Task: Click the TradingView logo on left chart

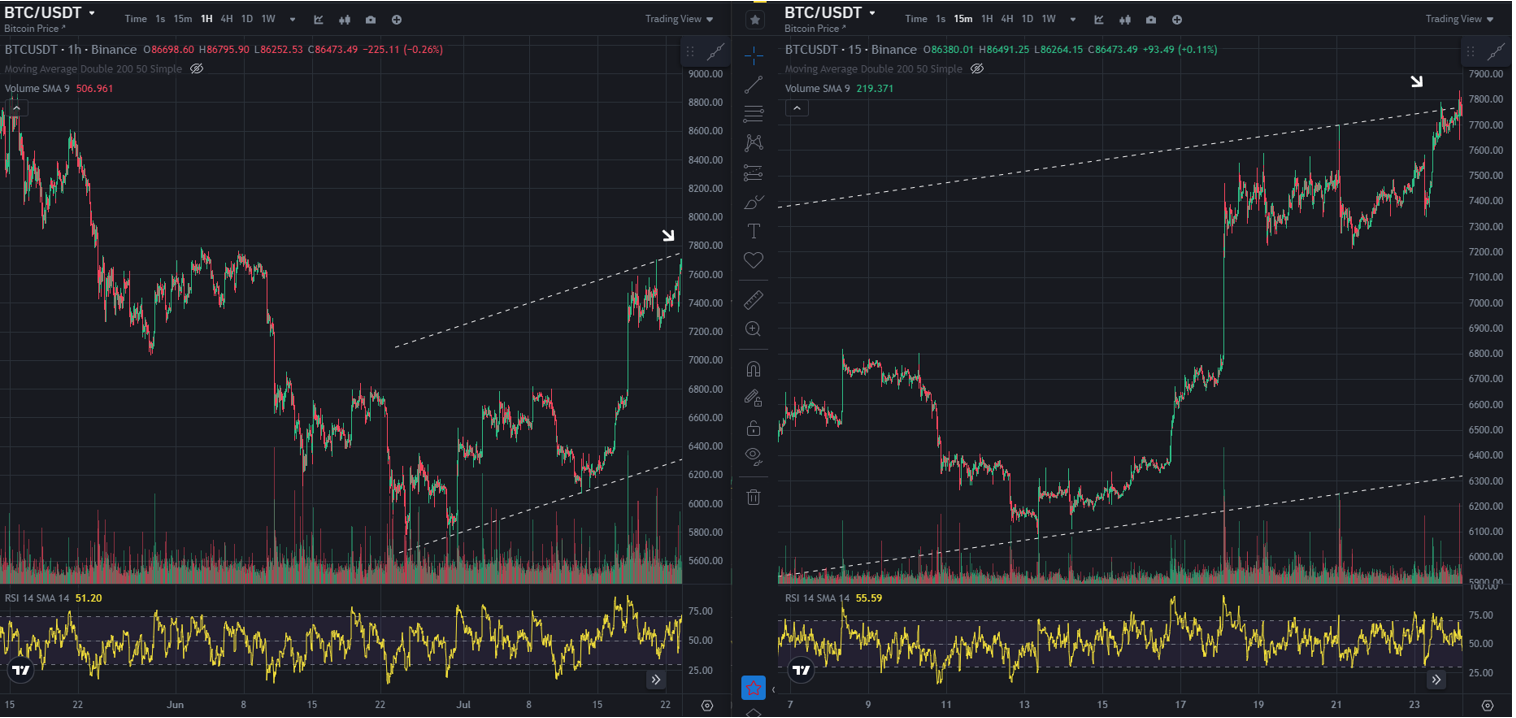Action: point(21,670)
